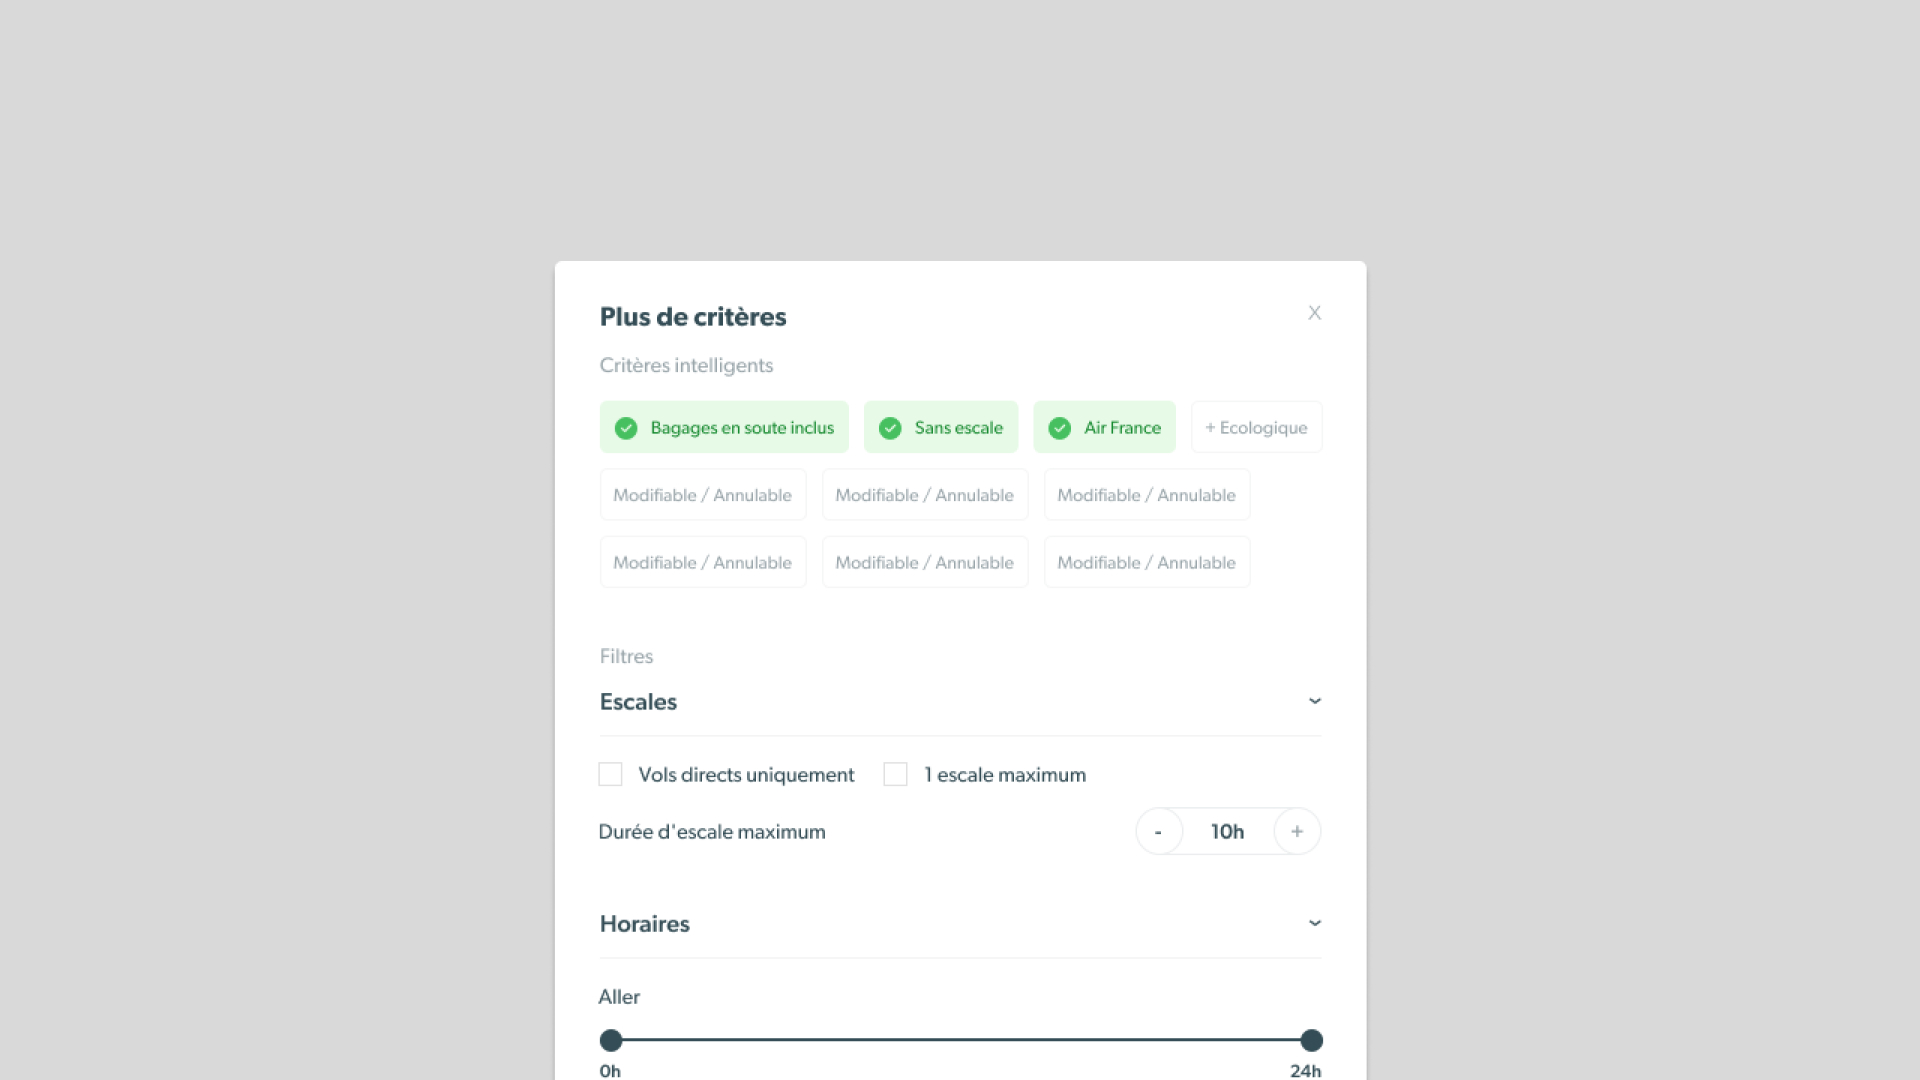Click the checkmark icon on Bagages chip
Image resolution: width=1920 pixels, height=1080 pixels.
coord(626,428)
